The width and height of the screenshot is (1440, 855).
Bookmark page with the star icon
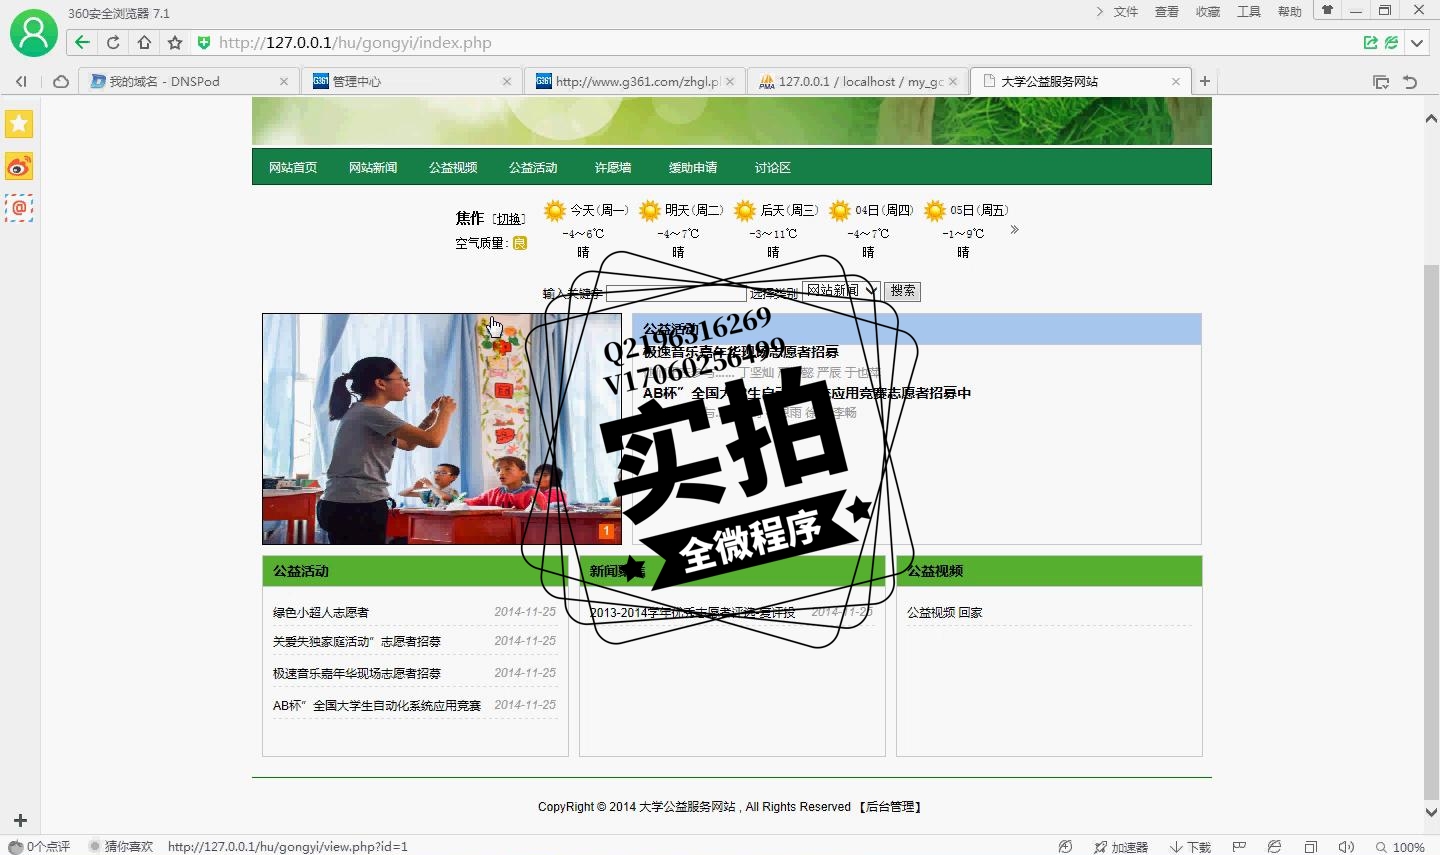pos(175,42)
